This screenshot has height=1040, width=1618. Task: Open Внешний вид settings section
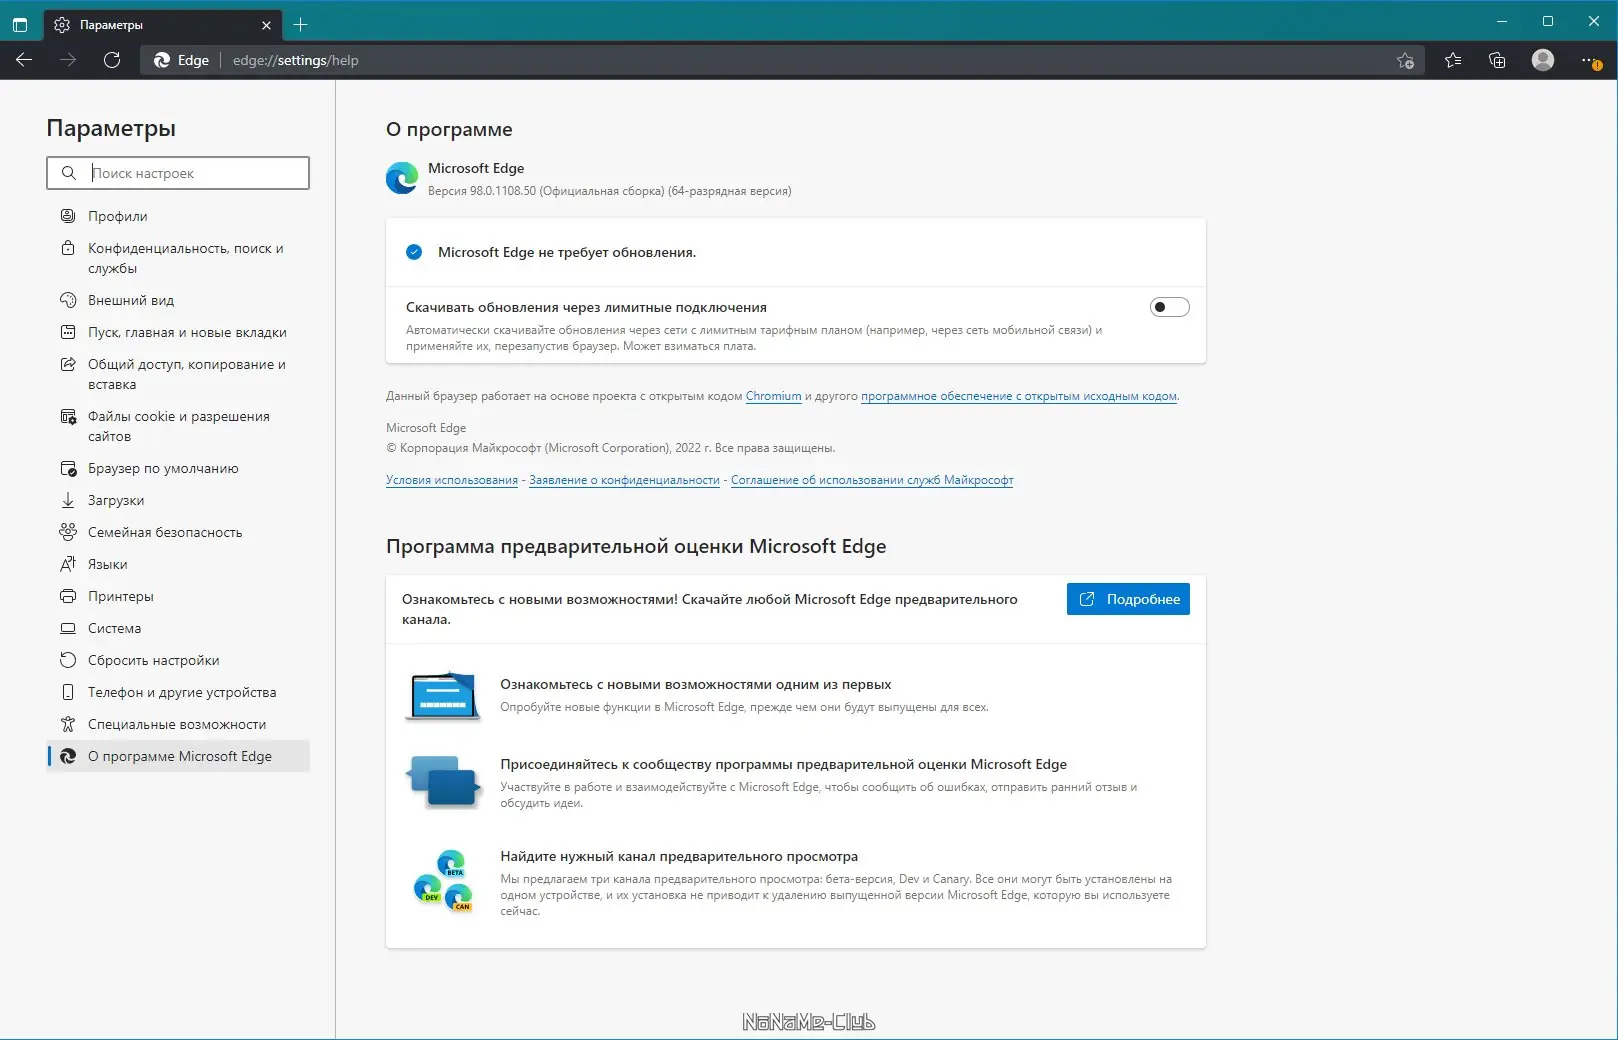tap(178, 300)
